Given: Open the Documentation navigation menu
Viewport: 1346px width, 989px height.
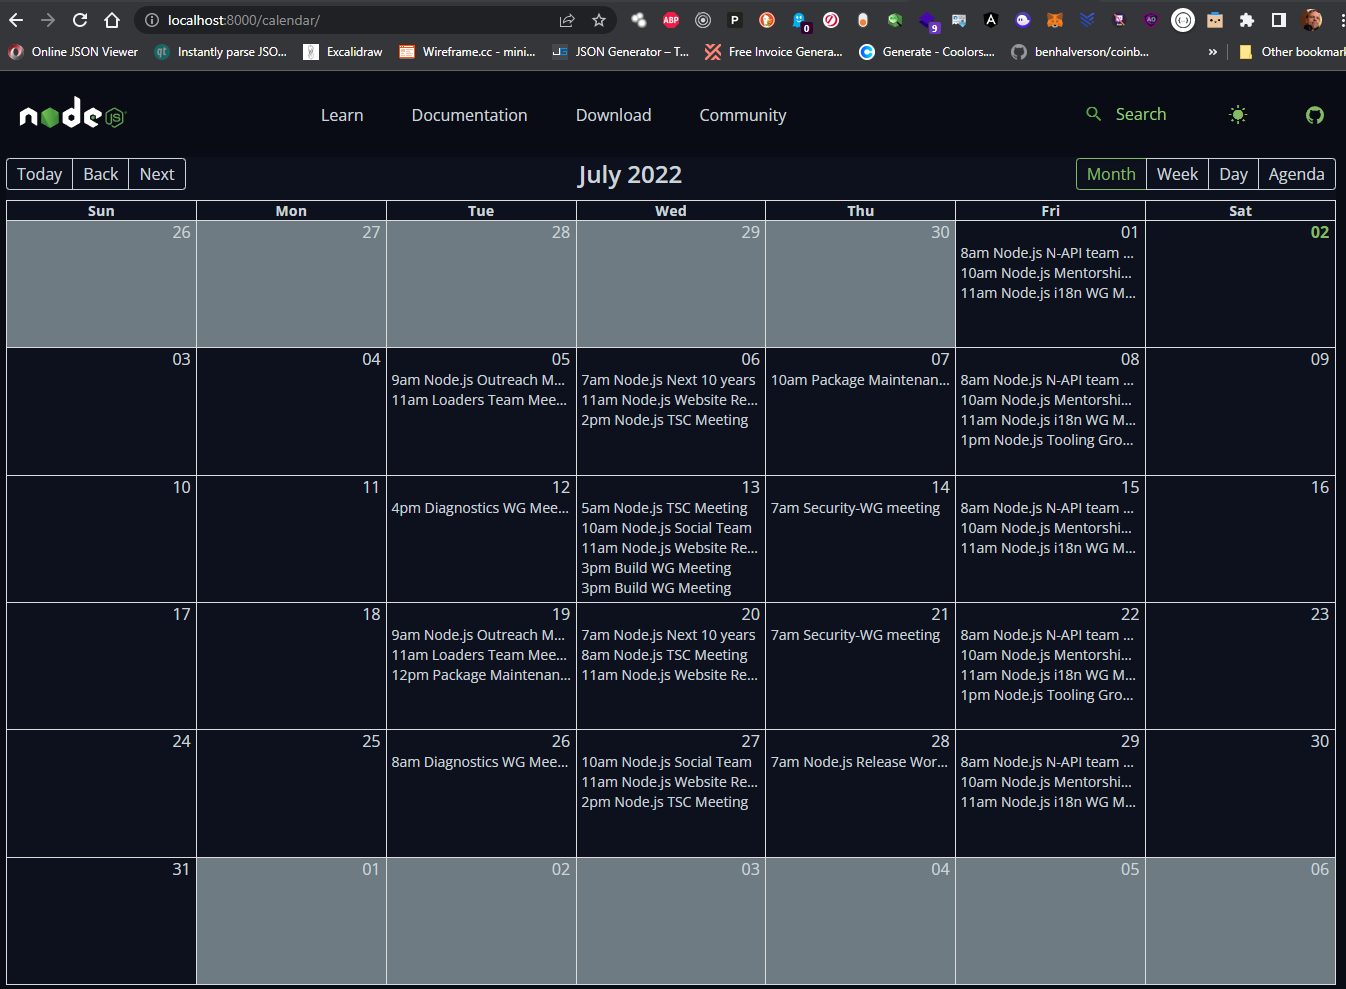Looking at the screenshot, I should pos(469,115).
